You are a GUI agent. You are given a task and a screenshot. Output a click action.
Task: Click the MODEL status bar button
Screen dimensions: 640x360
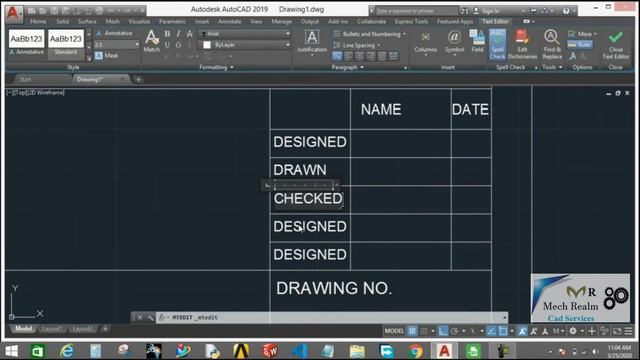[394, 331]
